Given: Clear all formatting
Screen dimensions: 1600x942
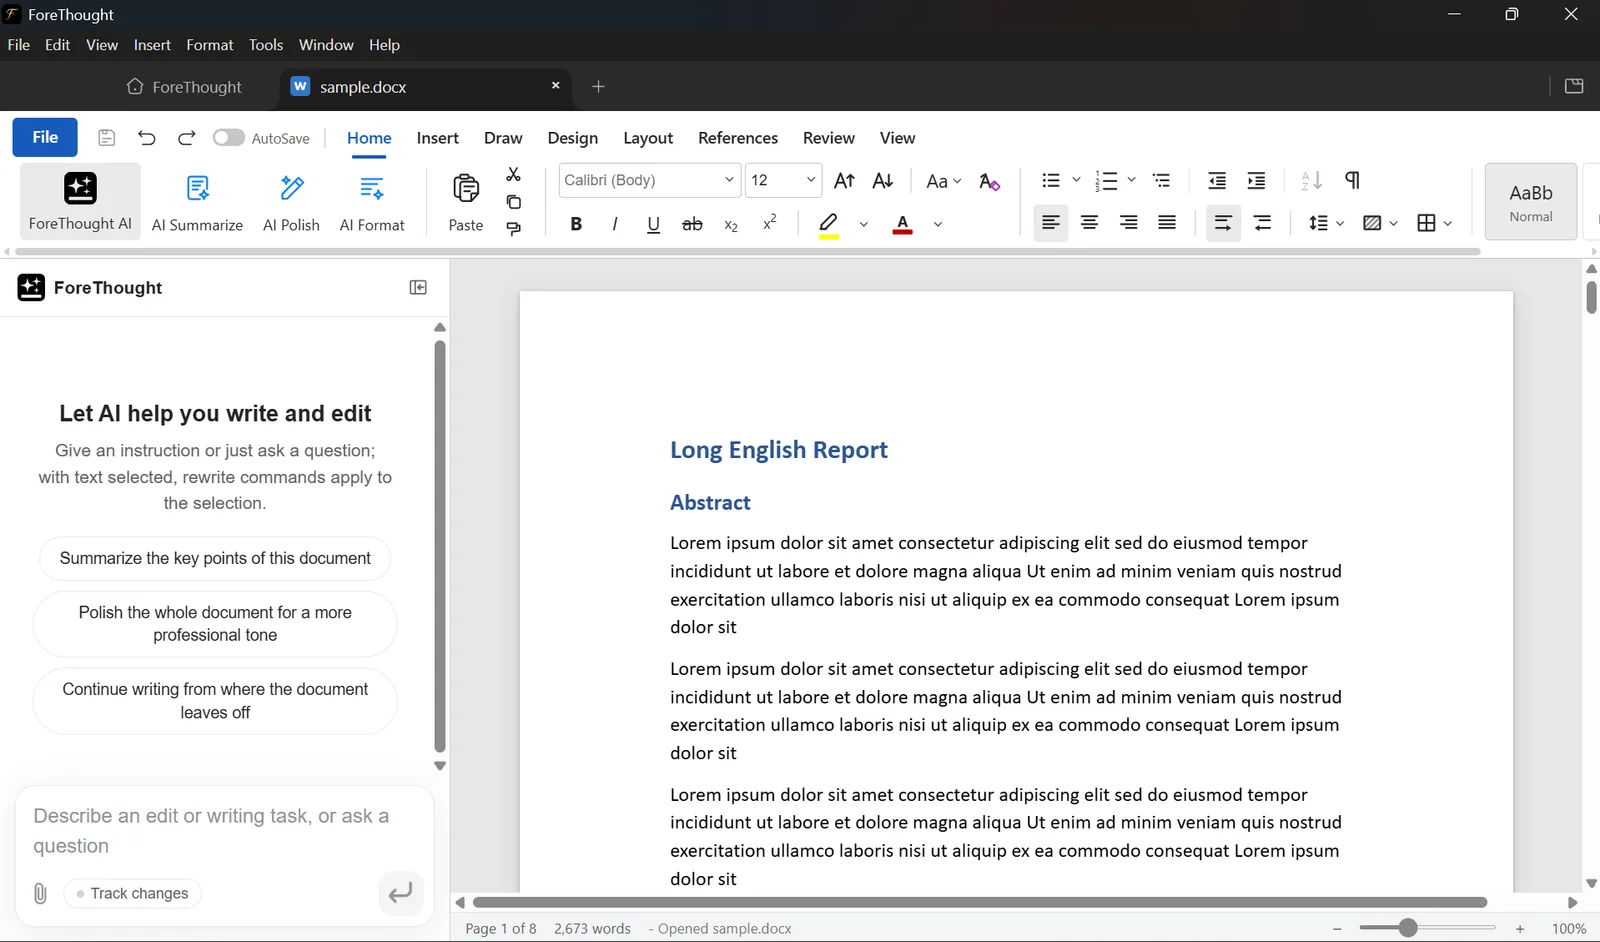Looking at the screenshot, I should coord(989,181).
